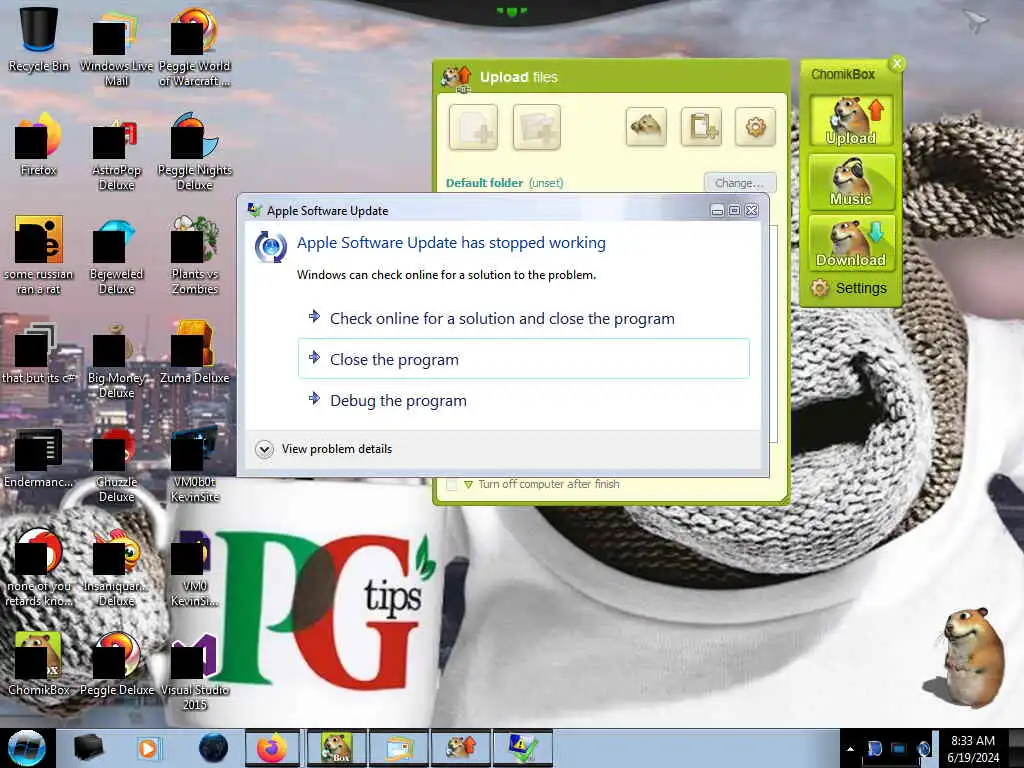Click the Apple Software Update error taskbar button
Screen dimensions: 1024x768
[x=524, y=748]
